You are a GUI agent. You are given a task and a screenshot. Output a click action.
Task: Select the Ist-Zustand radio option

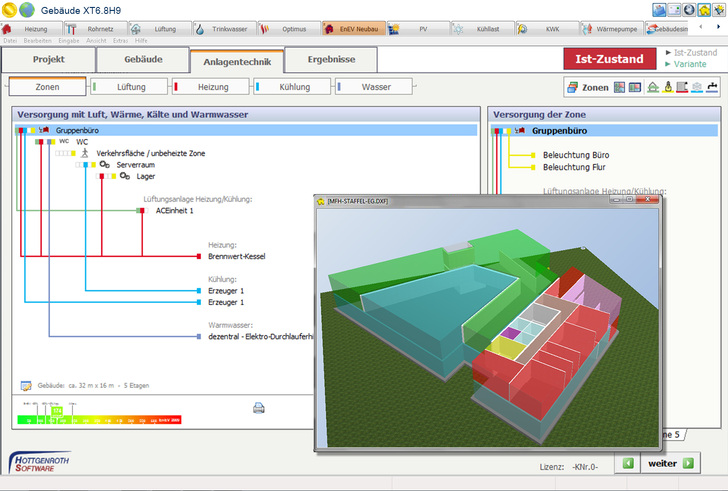(x=694, y=52)
